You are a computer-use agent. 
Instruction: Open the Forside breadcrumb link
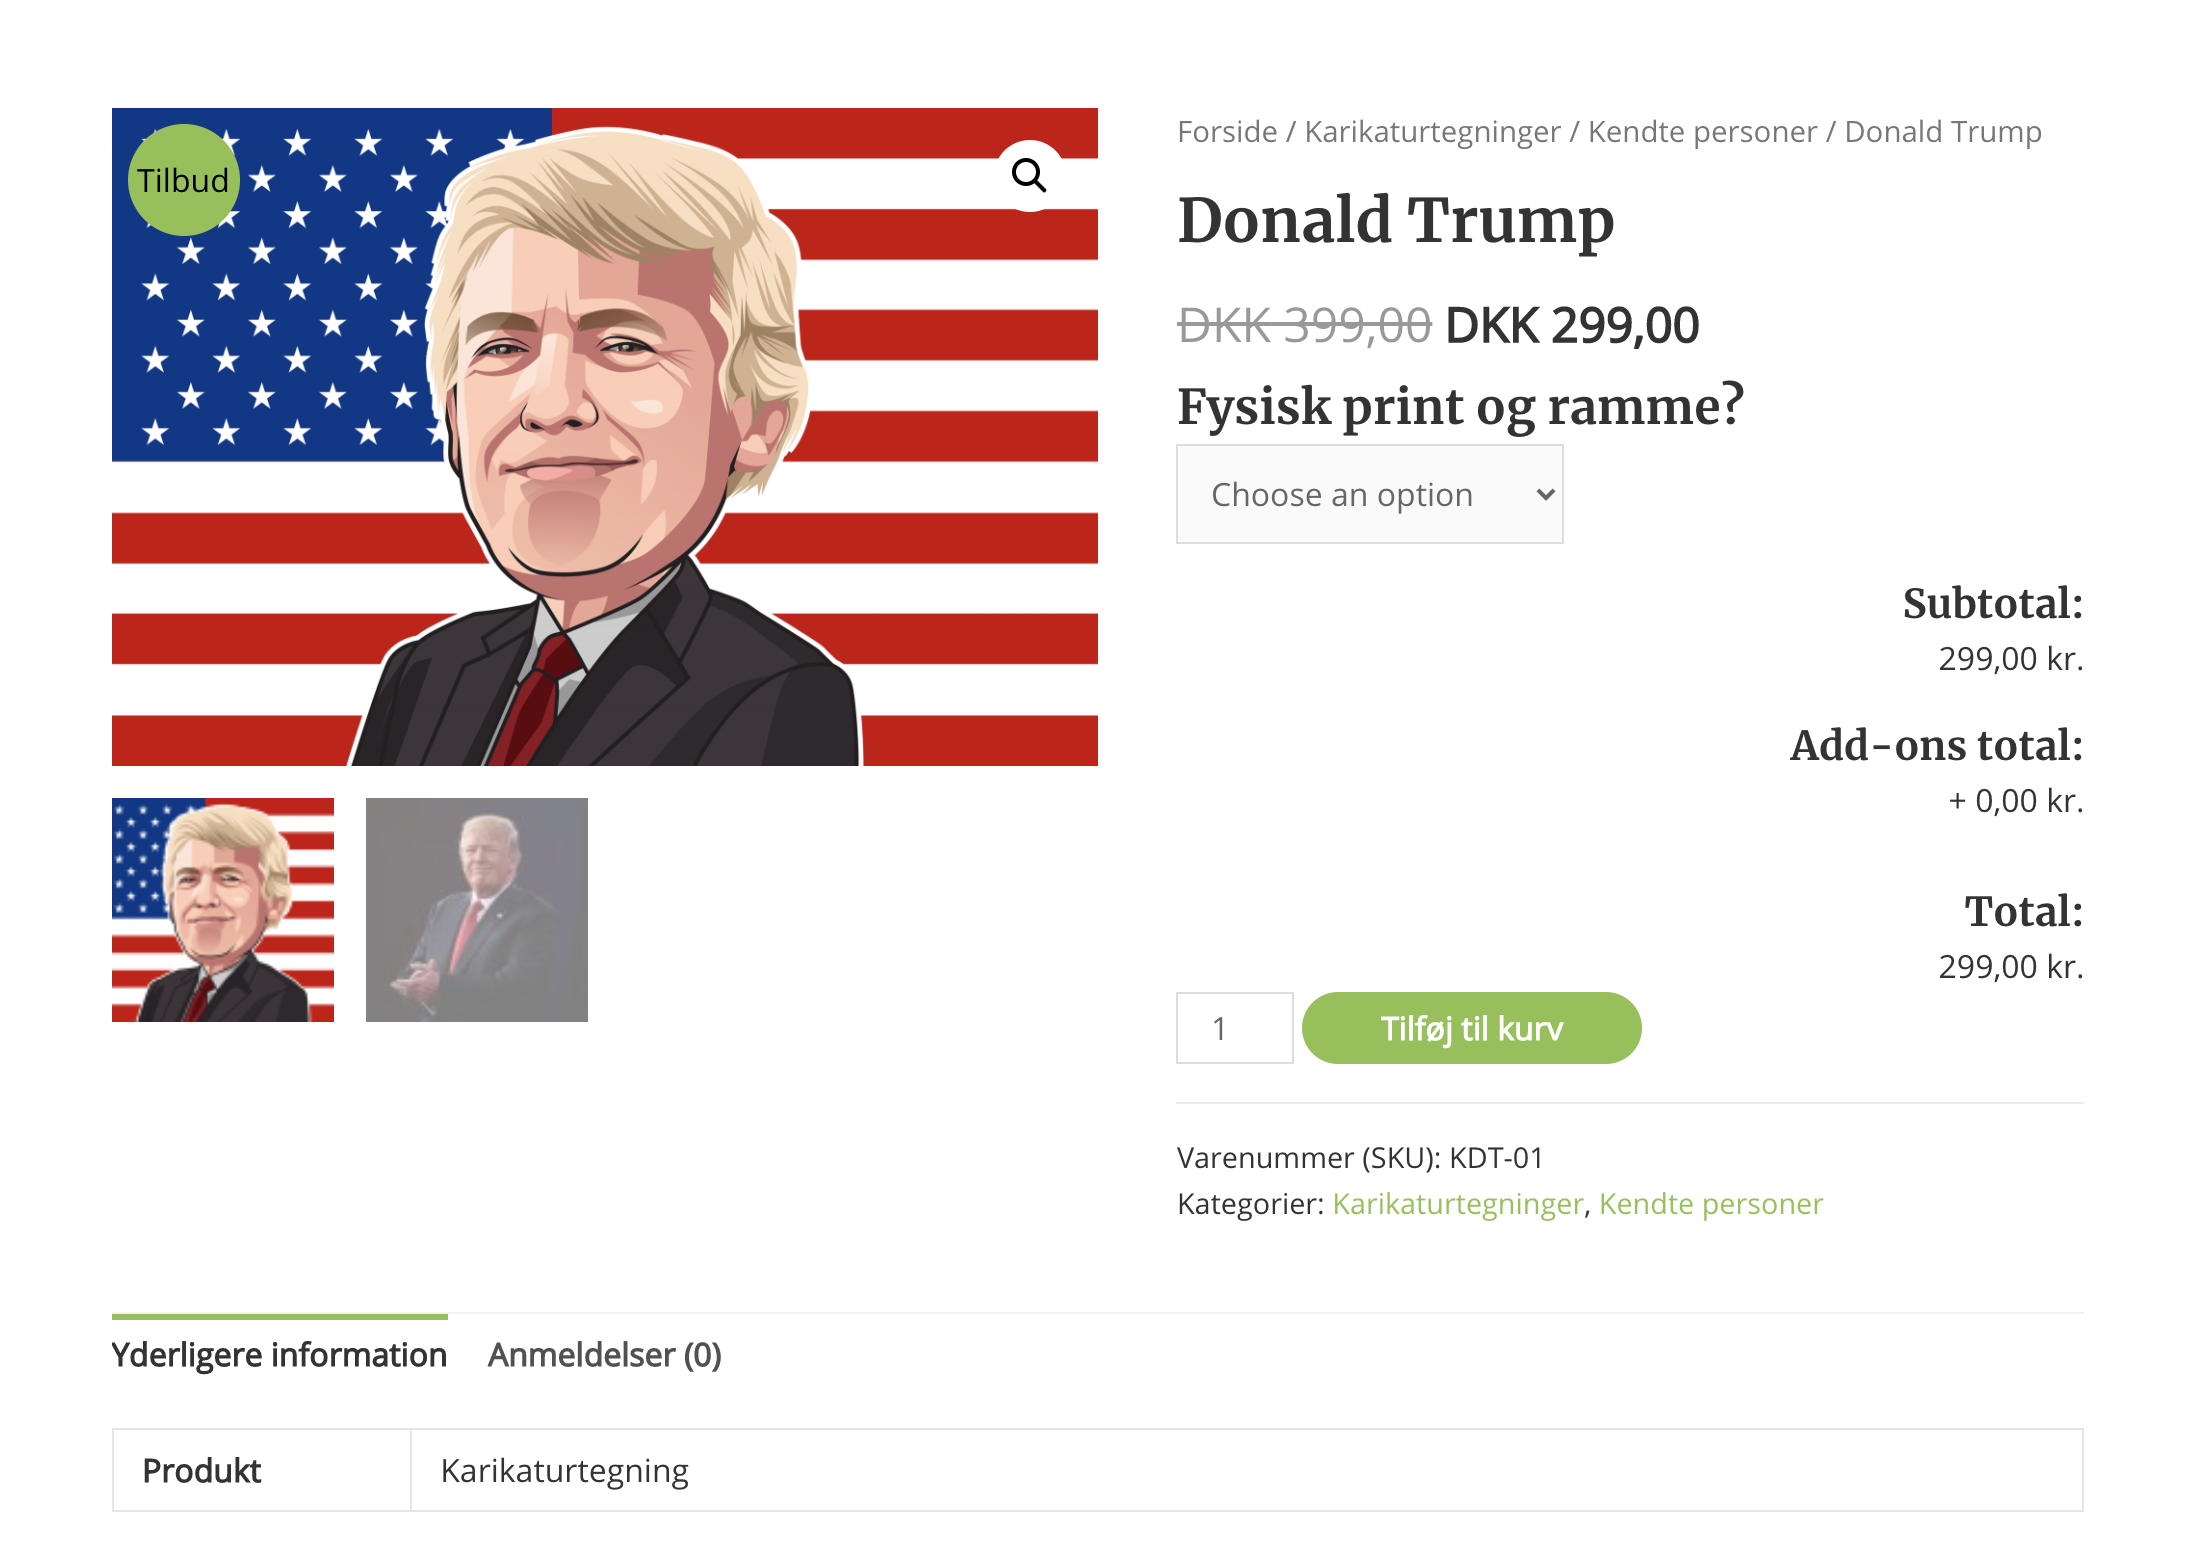point(1227,132)
